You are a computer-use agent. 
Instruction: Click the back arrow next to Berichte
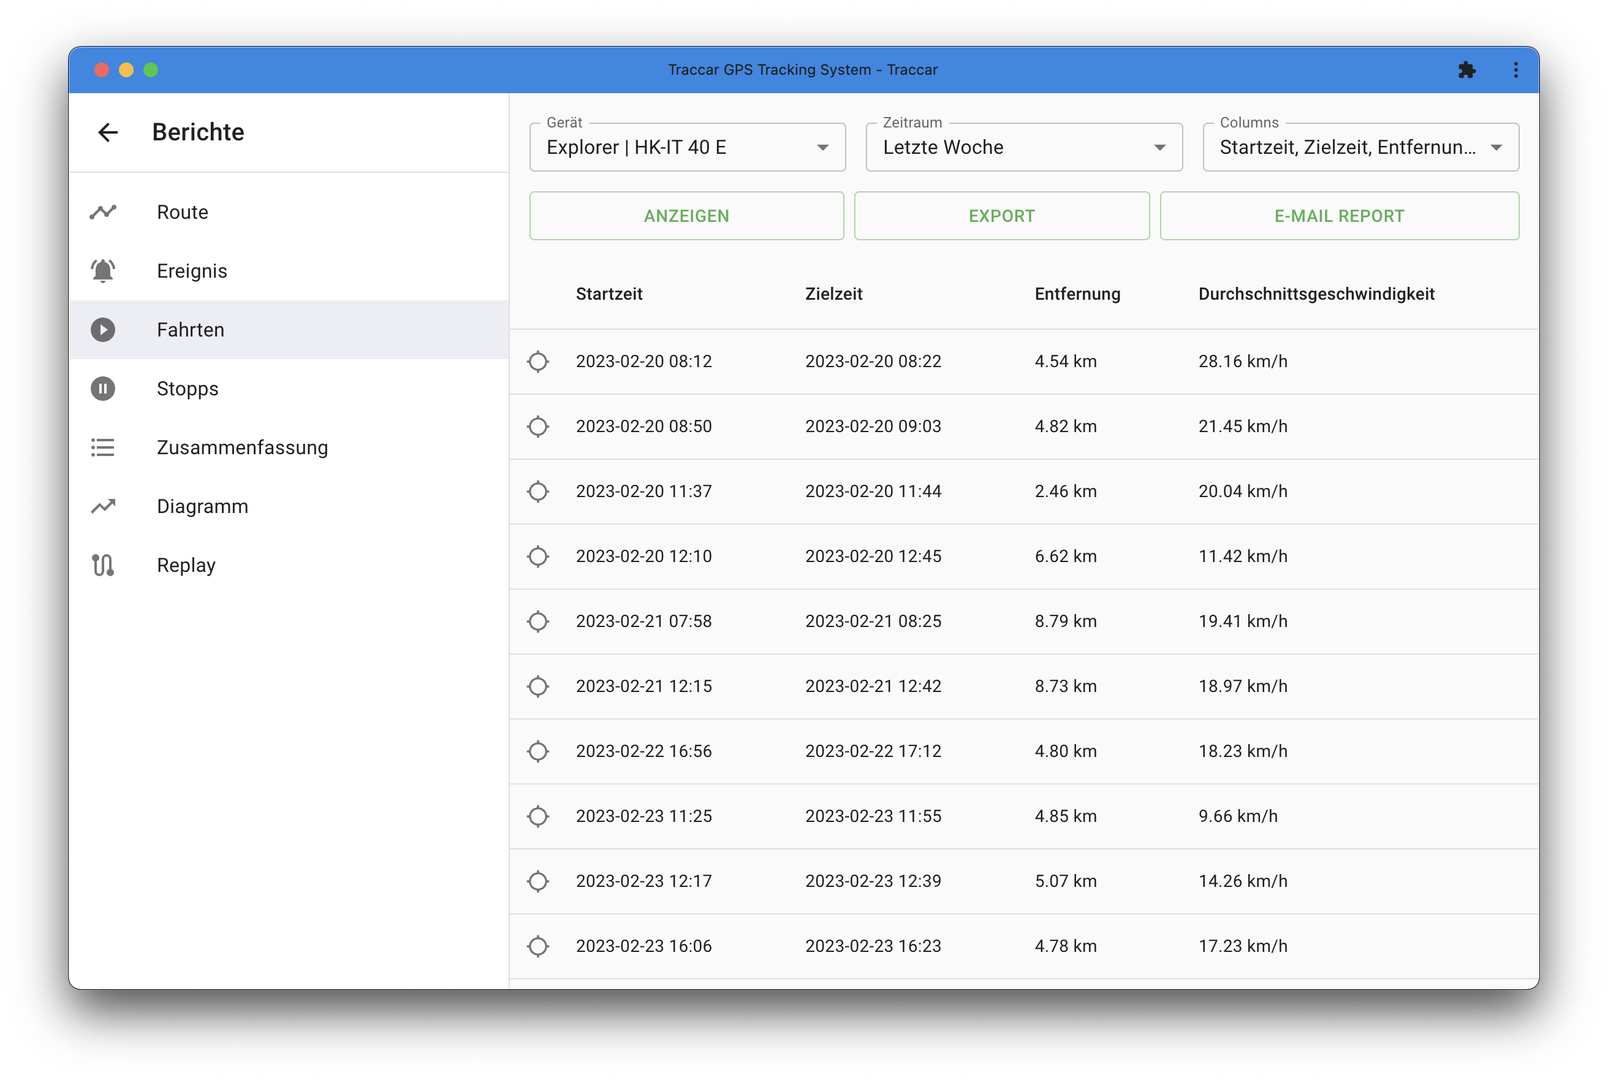[x=108, y=132]
